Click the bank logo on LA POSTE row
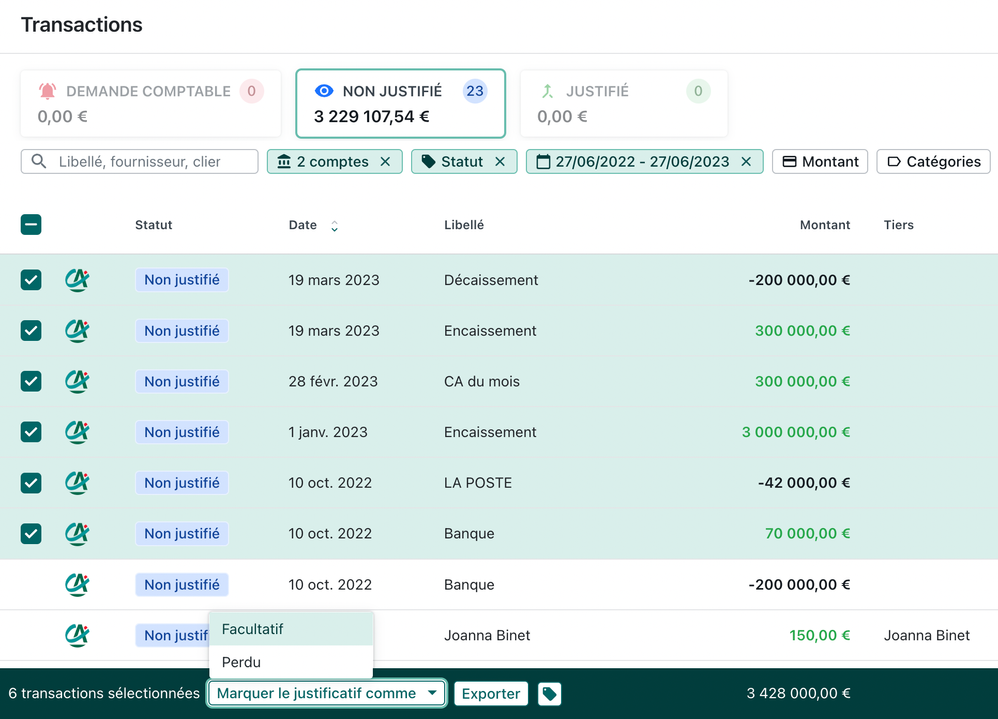Image resolution: width=998 pixels, height=719 pixels. click(x=77, y=483)
